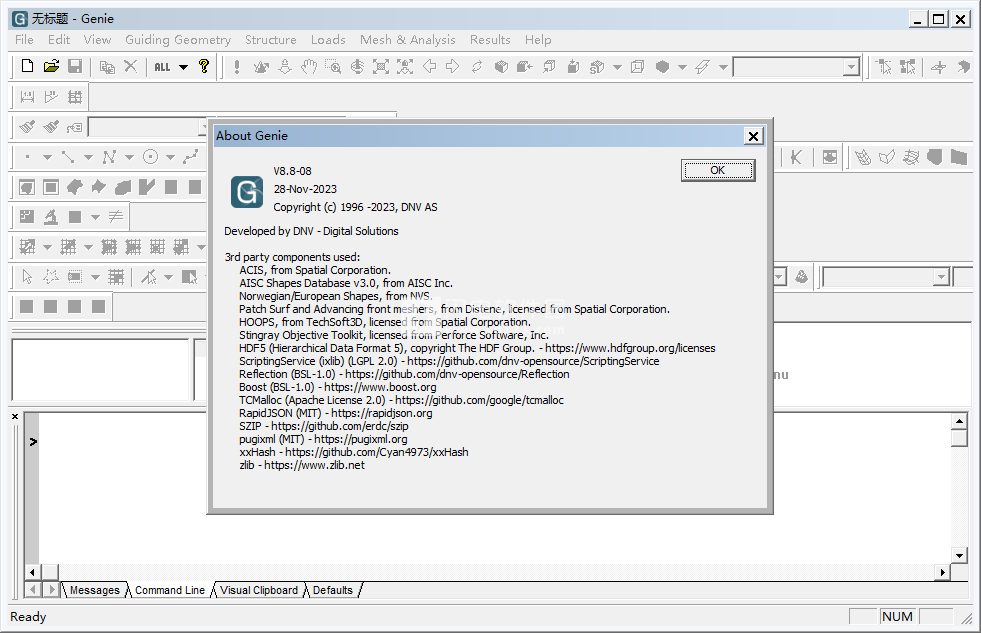Click OK in the About Genie dialog
This screenshot has height=633, width=981.
[x=718, y=170]
